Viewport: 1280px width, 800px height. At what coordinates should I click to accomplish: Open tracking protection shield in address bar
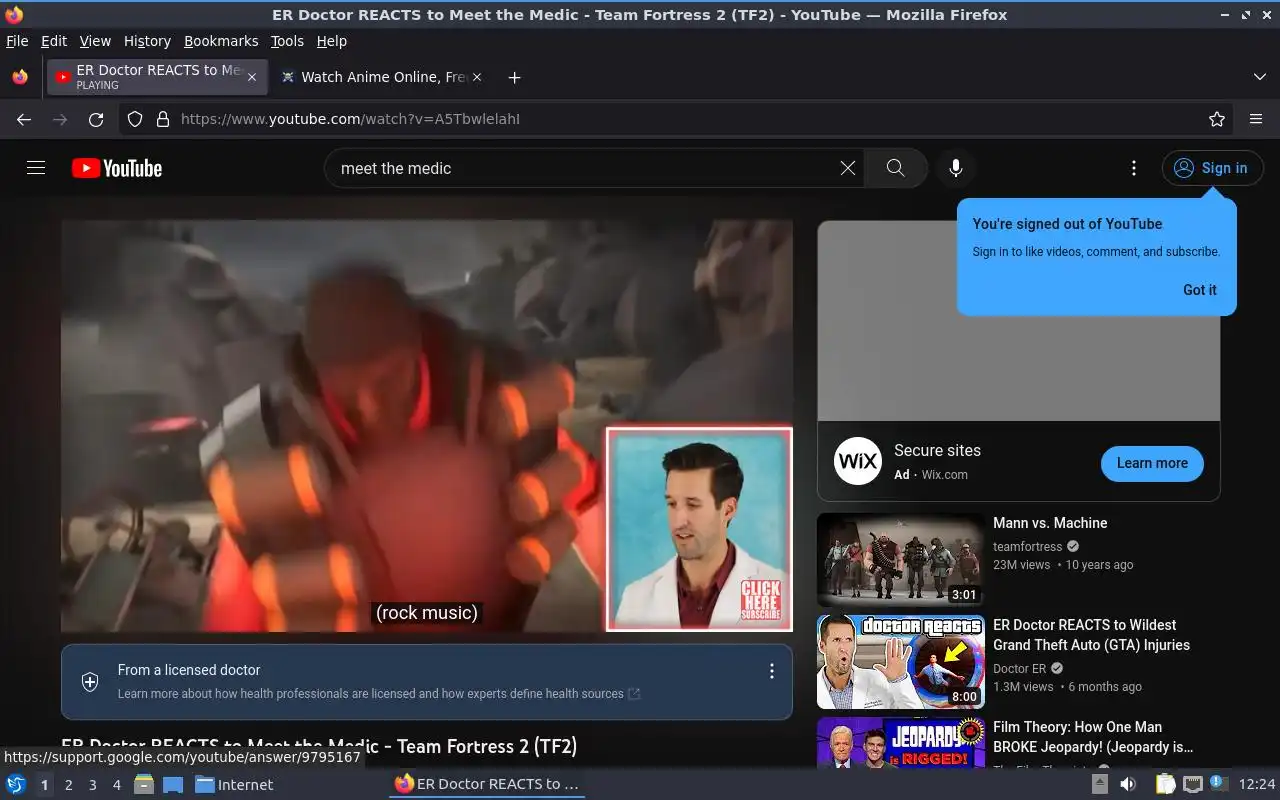pos(135,119)
